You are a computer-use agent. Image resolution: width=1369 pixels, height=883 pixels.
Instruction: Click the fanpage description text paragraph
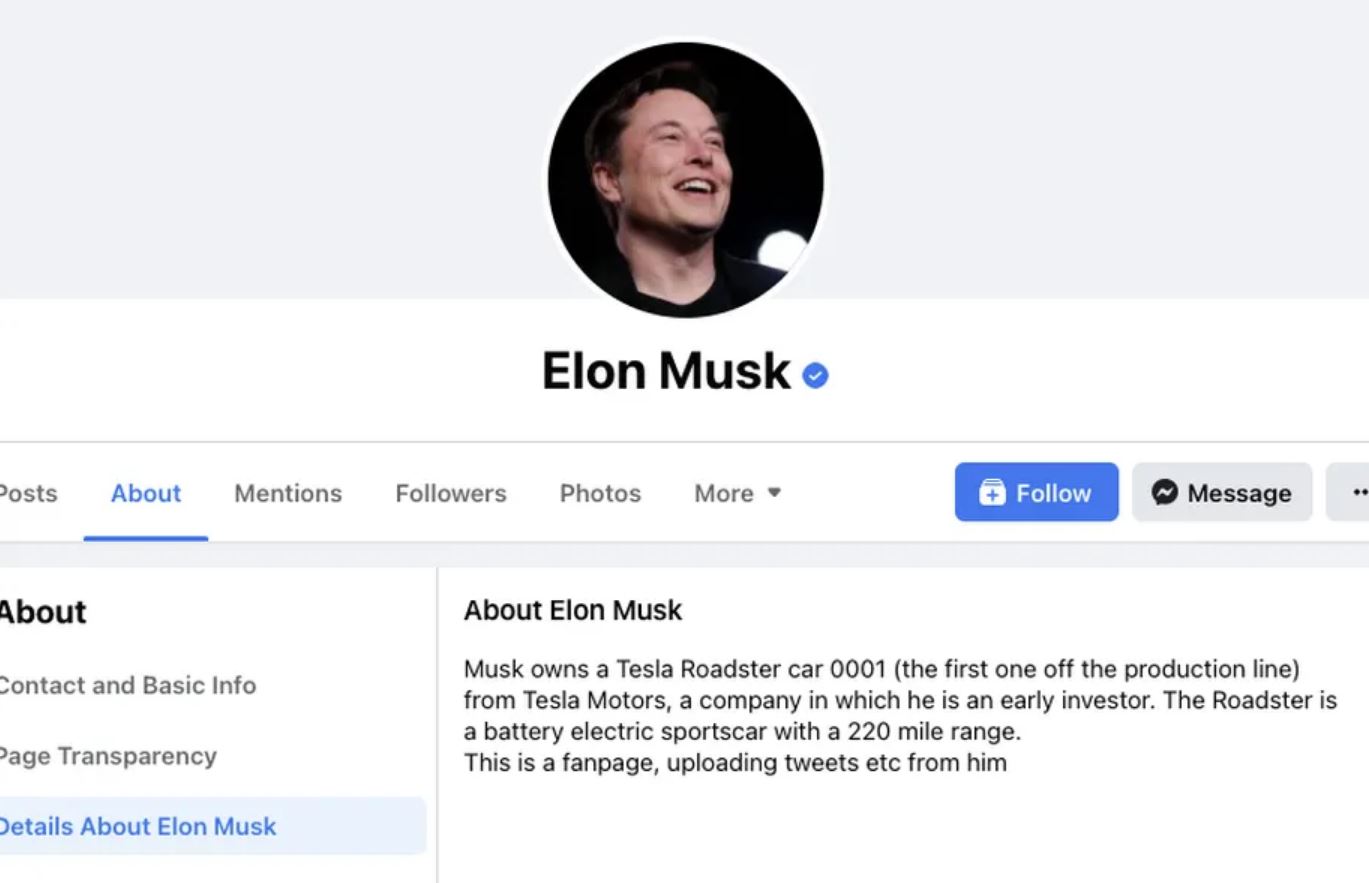pyautogui.click(x=735, y=762)
